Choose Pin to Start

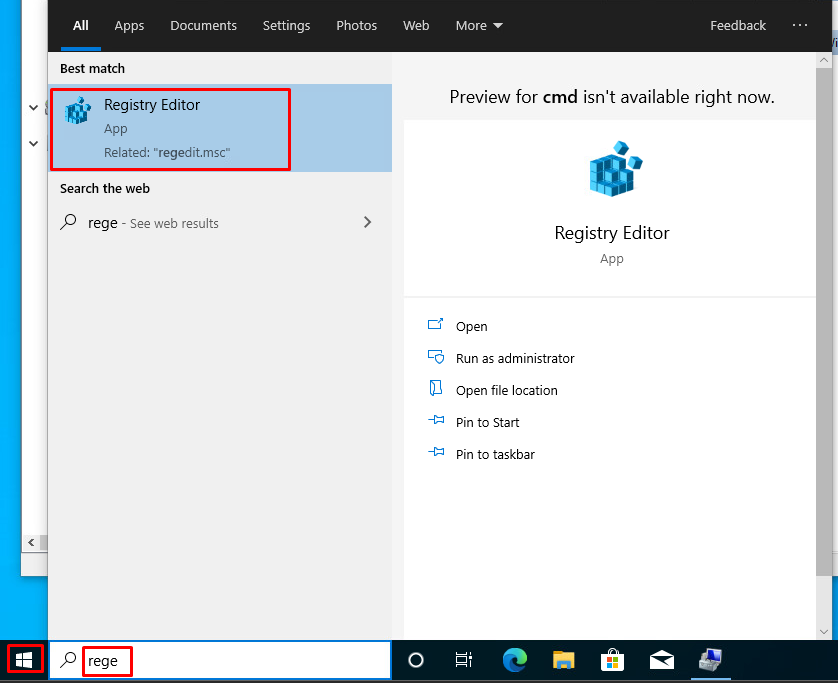point(487,423)
